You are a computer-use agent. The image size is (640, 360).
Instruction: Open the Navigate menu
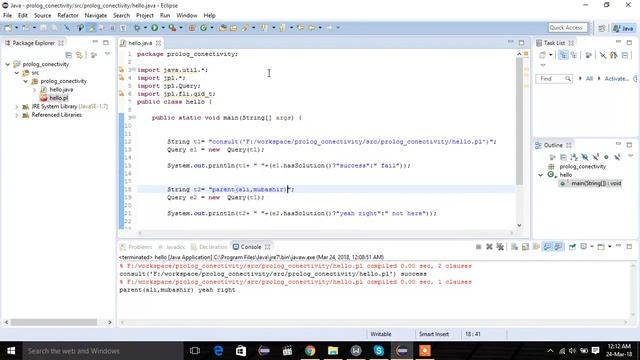click(96, 16)
